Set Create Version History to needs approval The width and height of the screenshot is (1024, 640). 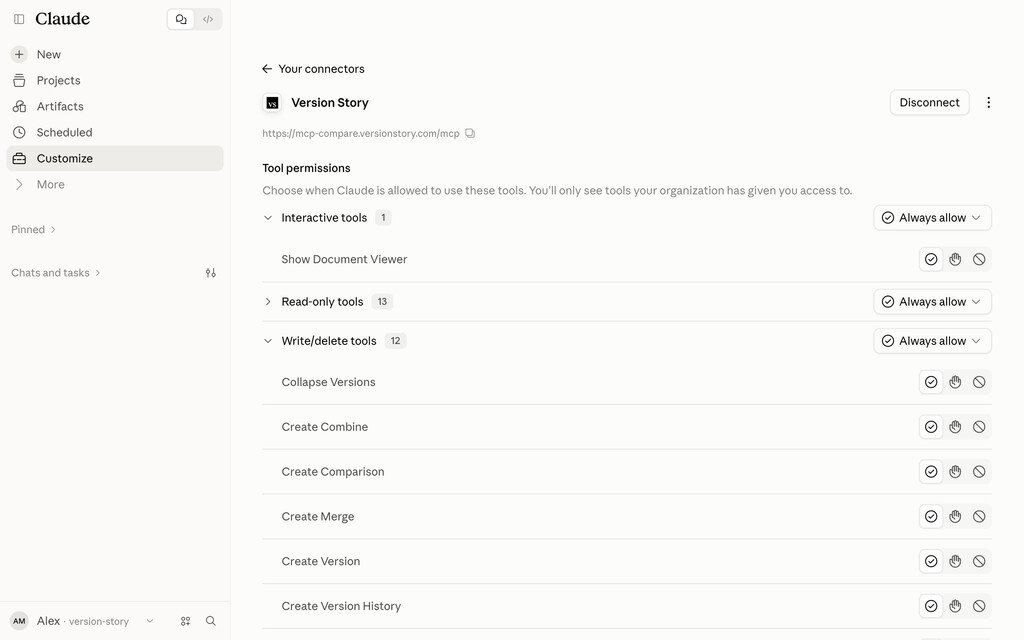(x=955, y=606)
